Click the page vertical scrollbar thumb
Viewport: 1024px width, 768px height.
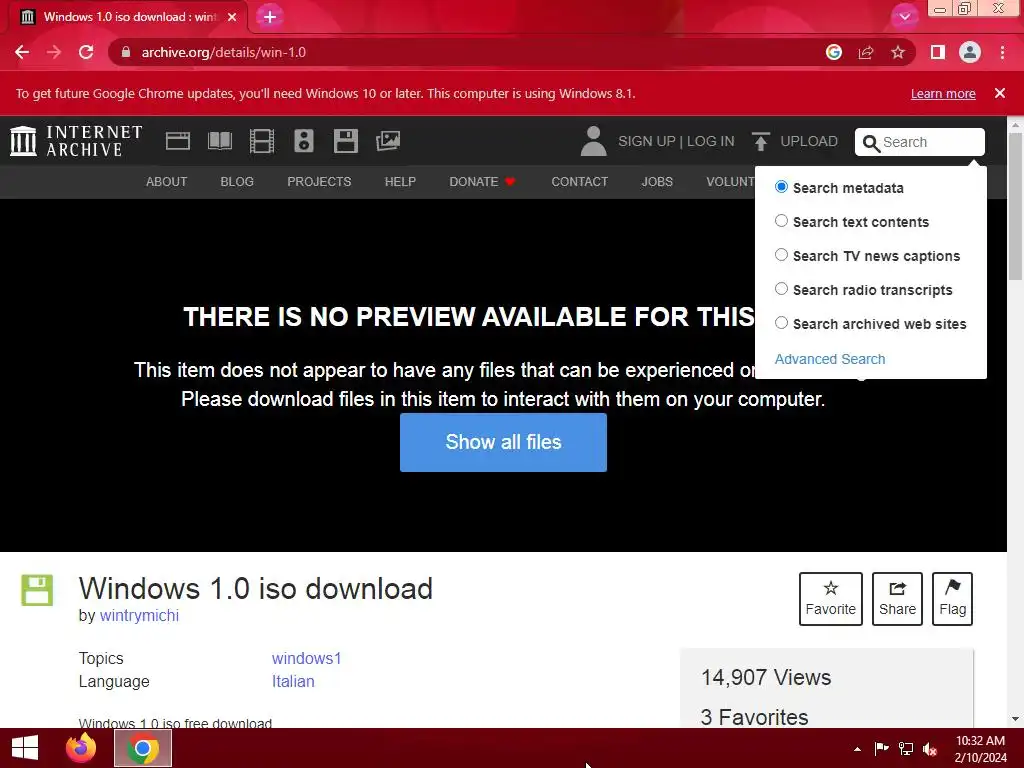pyautogui.click(x=1015, y=206)
